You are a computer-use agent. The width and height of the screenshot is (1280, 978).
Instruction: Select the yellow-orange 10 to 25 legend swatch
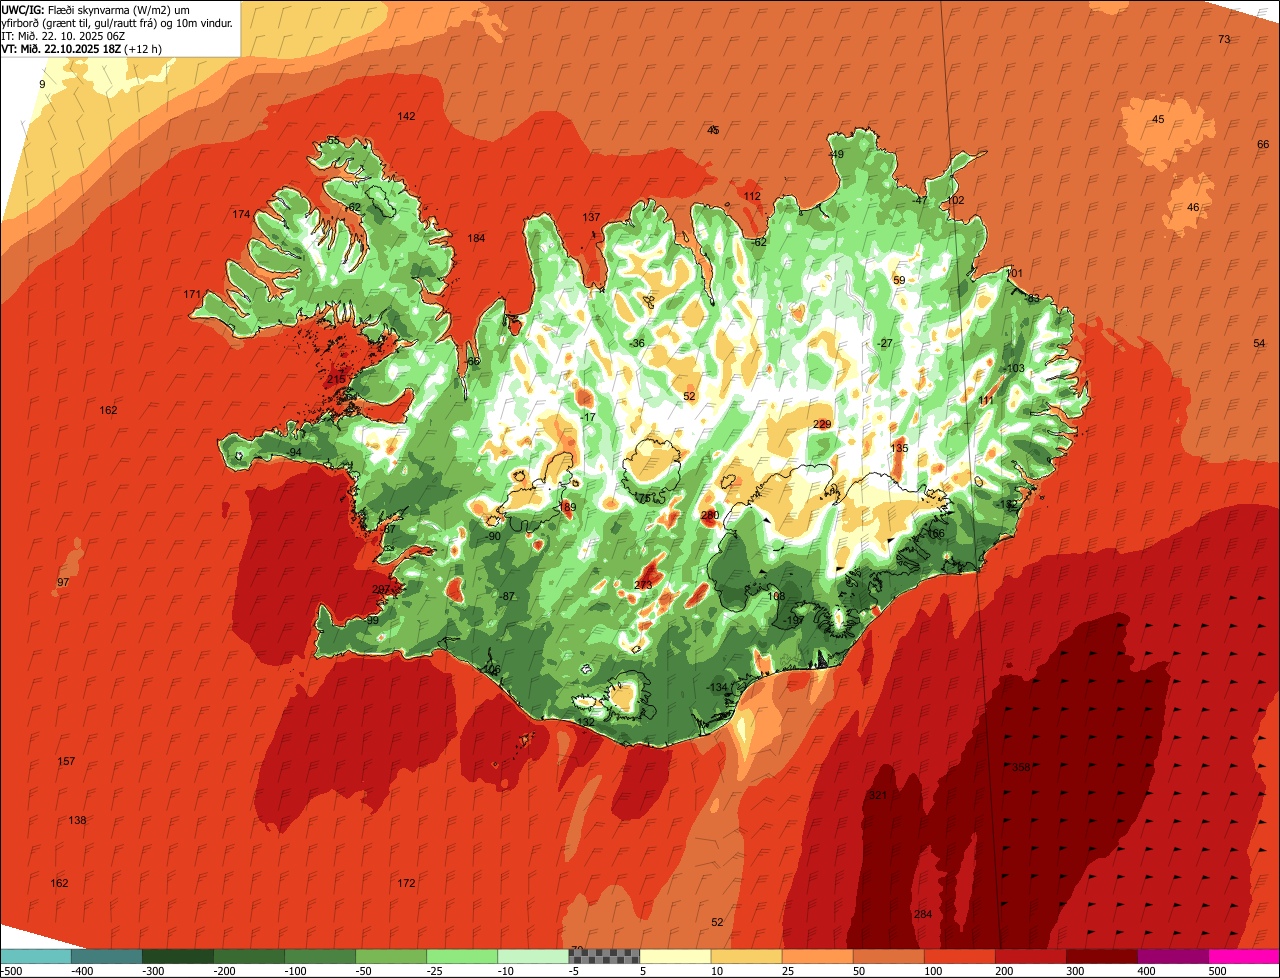pyautogui.click(x=746, y=956)
